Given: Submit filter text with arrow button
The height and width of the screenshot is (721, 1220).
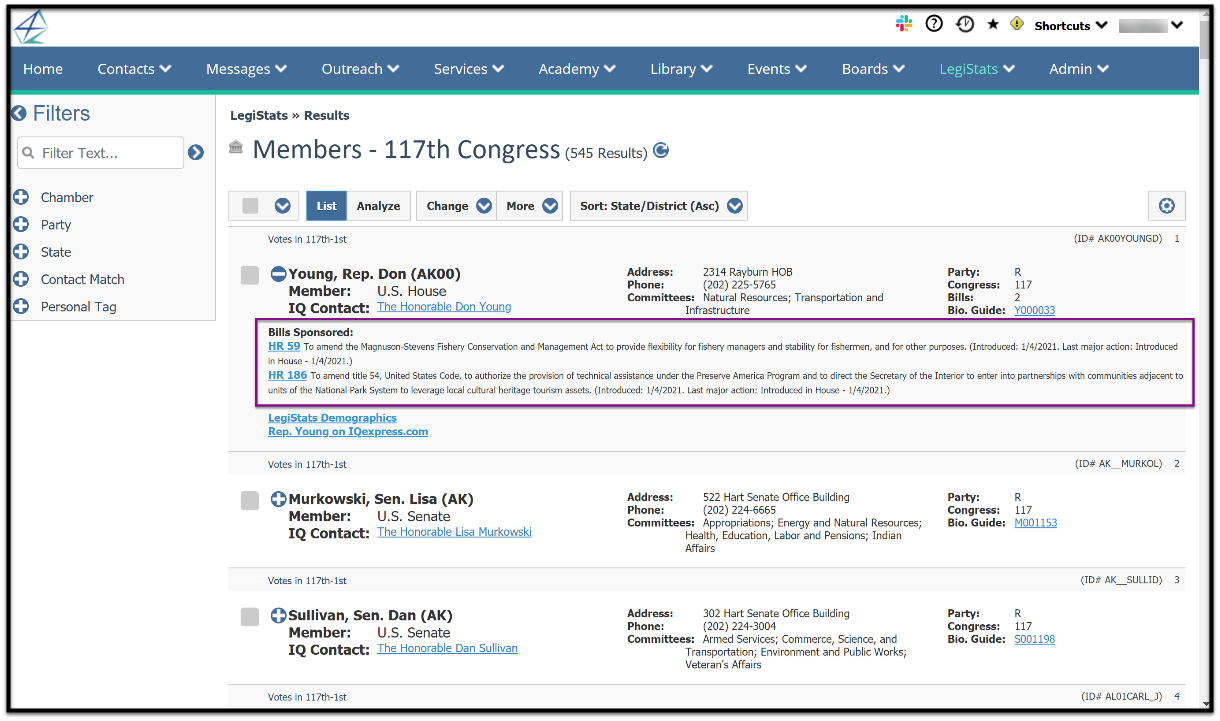Looking at the screenshot, I should pyautogui.click(x=196, y=153).
